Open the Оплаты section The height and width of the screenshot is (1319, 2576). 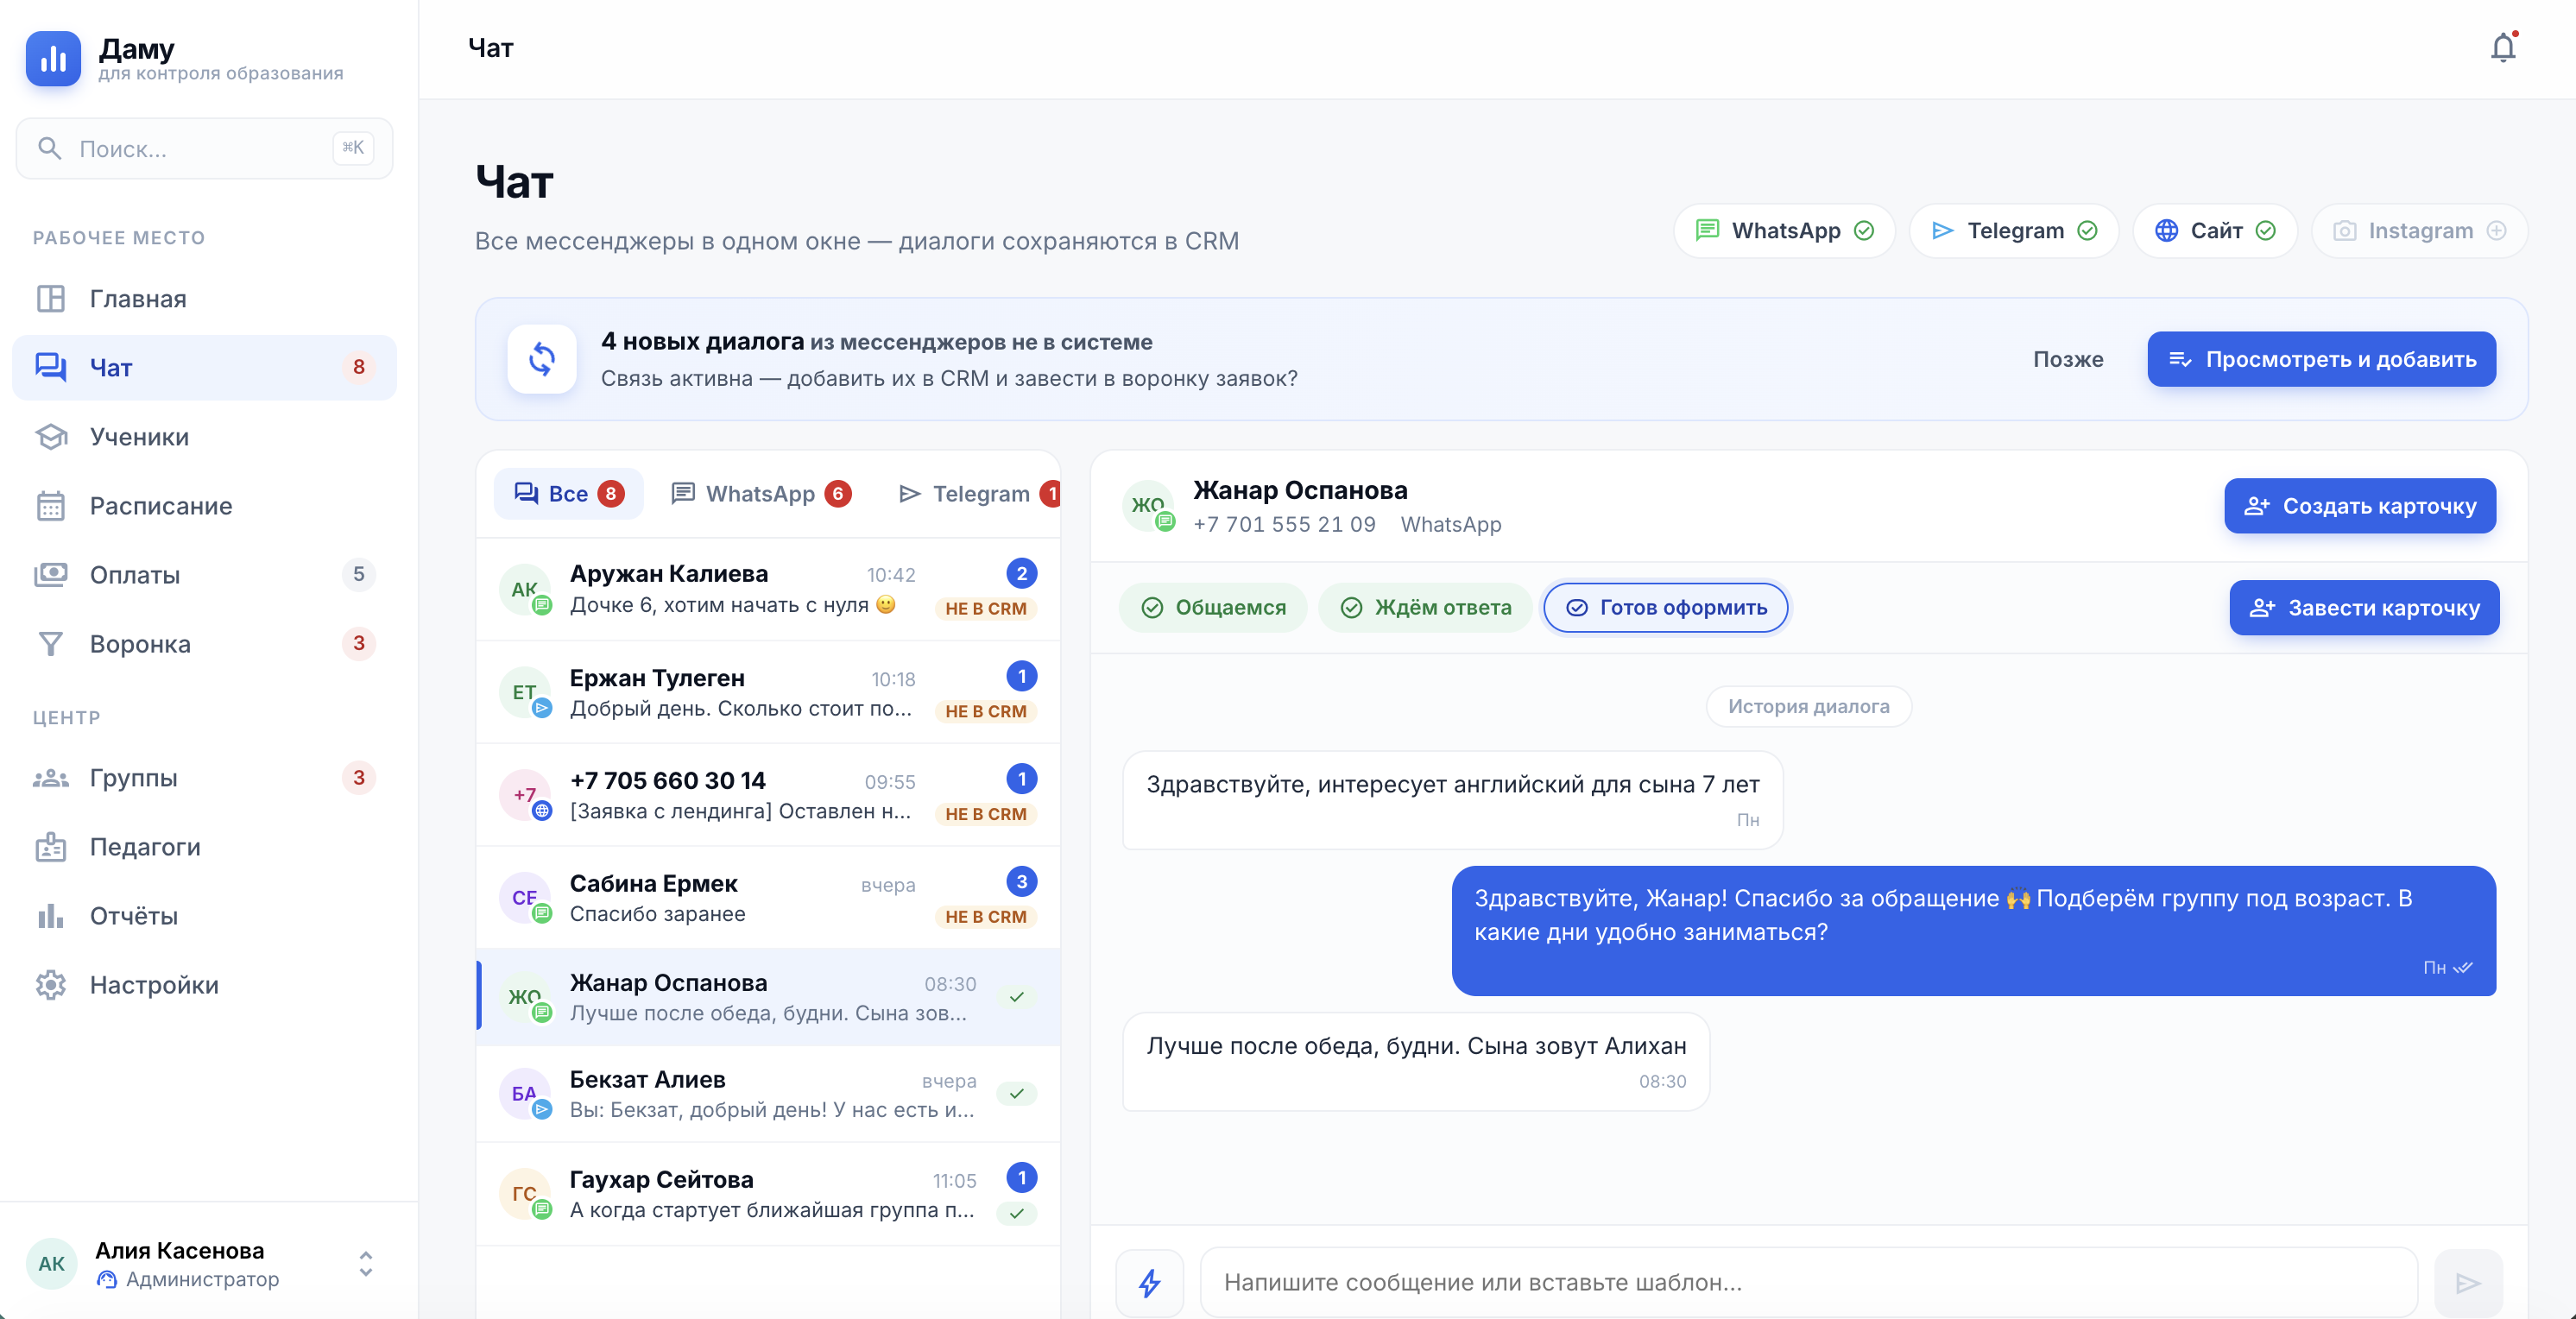click(204, 575)
